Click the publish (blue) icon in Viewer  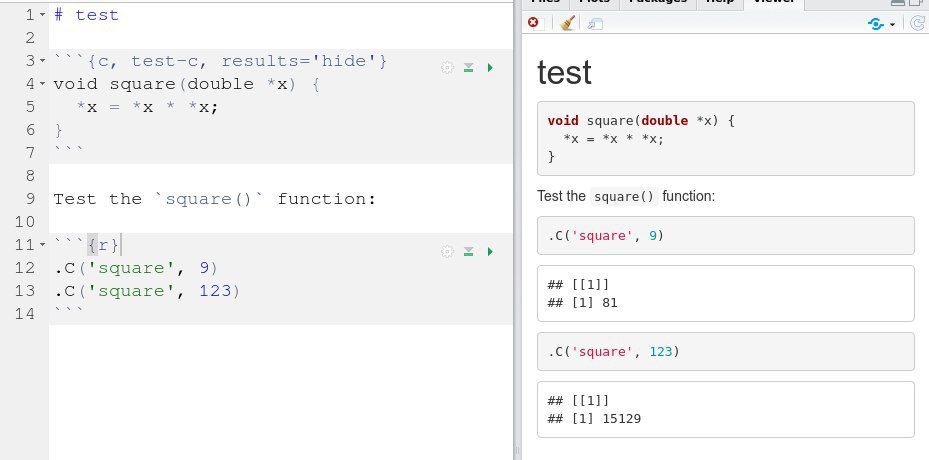[x=876, y=24]
